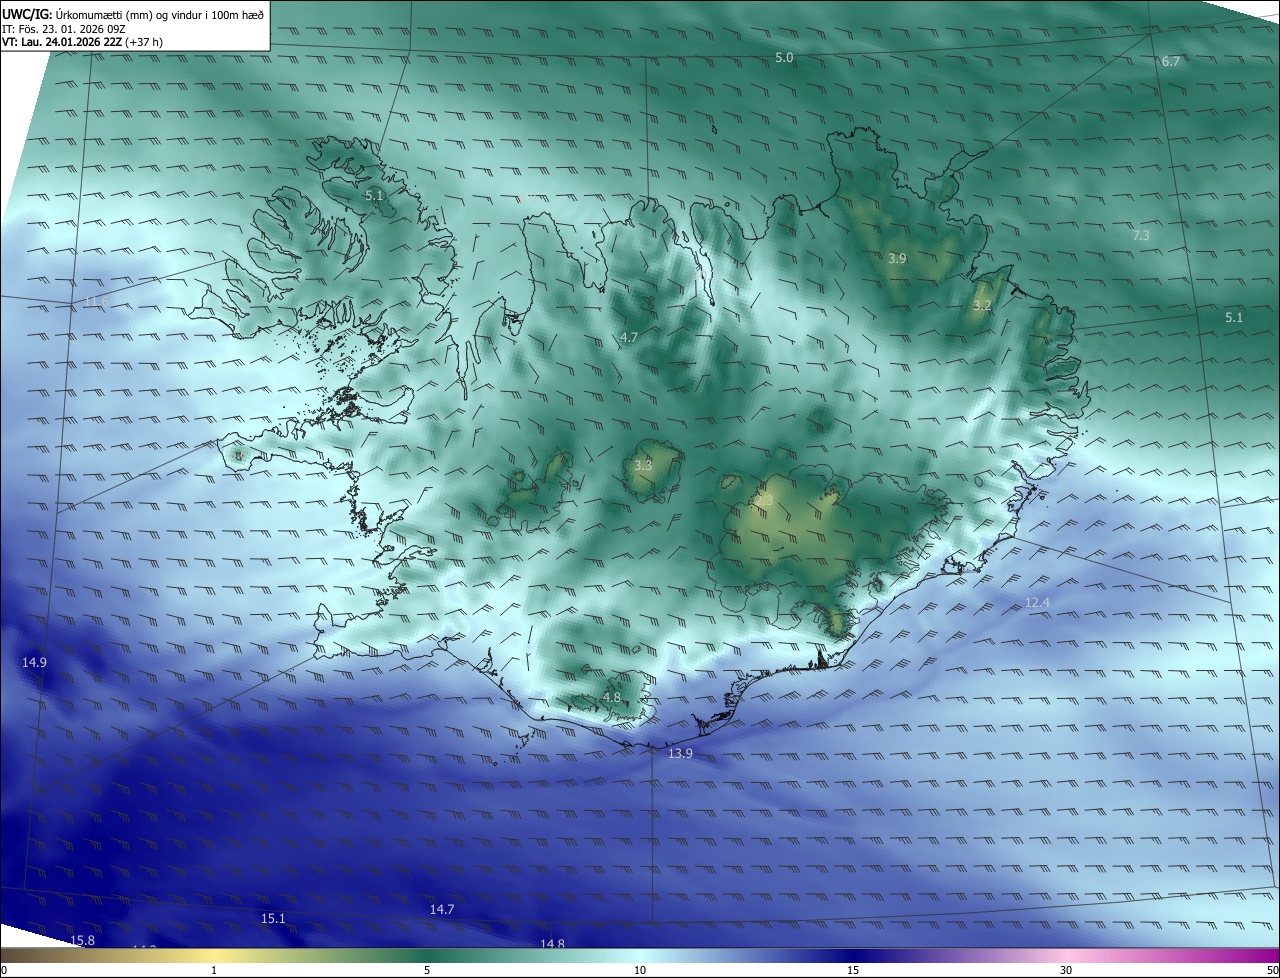Image resolution: width=1280 pixels, height=978 pixels.
Task: Click the 14.9 value label
Action: click(x=34, y=662)
